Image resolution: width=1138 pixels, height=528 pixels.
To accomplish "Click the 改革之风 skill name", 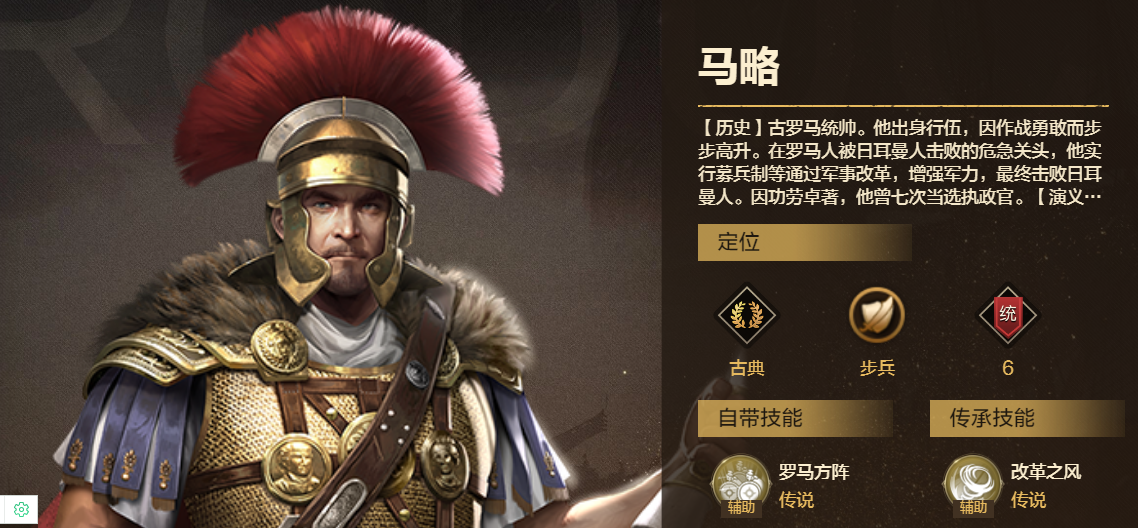I will point(1046,473).
